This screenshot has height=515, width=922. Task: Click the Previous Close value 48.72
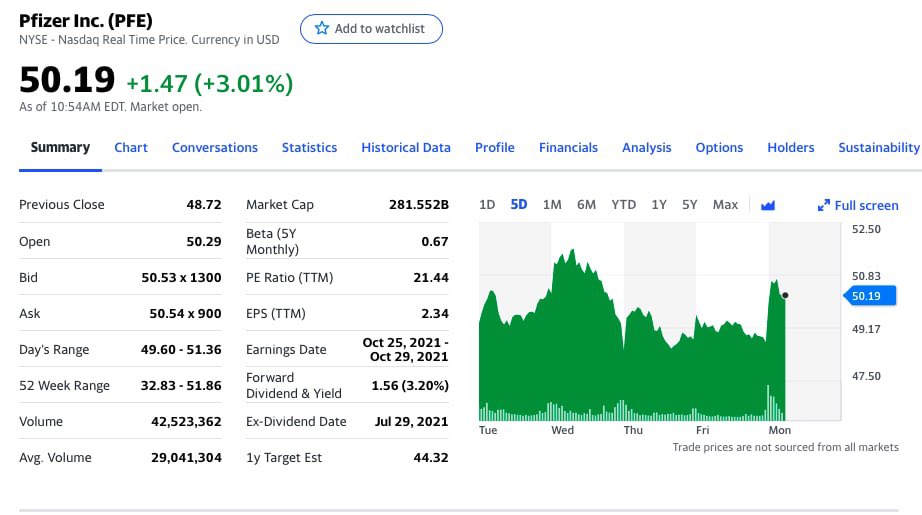[x=203, y=205]
